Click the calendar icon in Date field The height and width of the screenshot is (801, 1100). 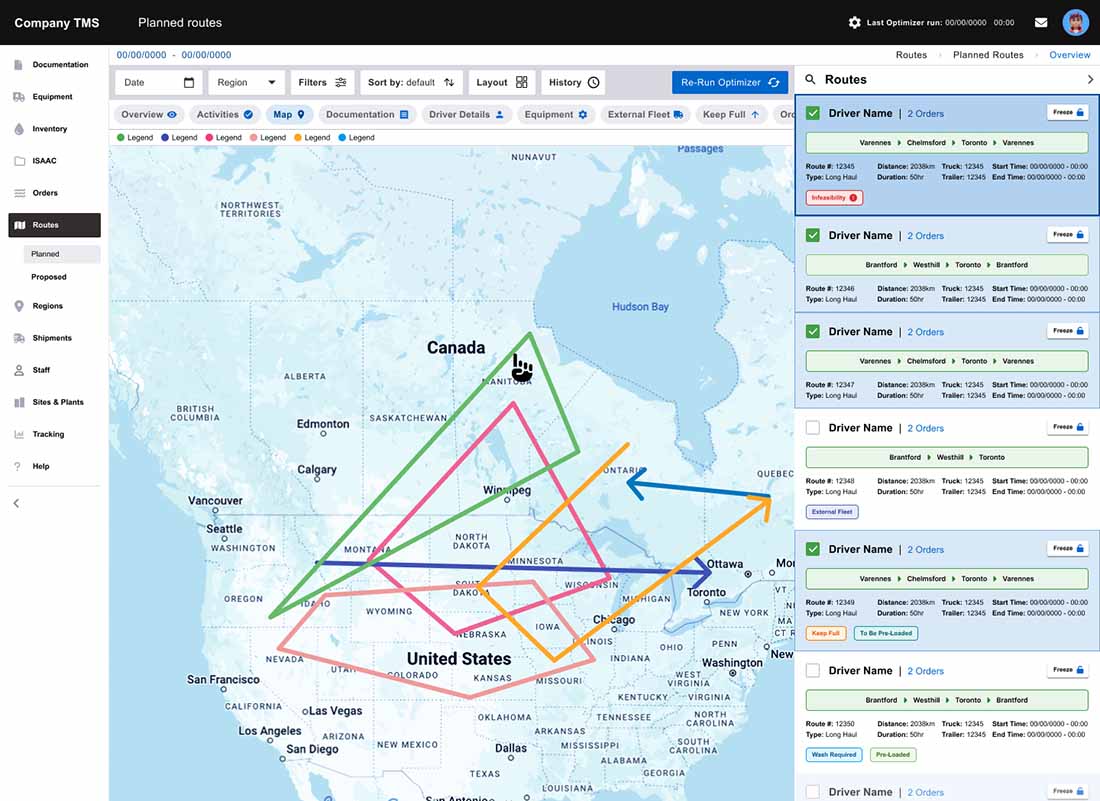coord(189,83)
